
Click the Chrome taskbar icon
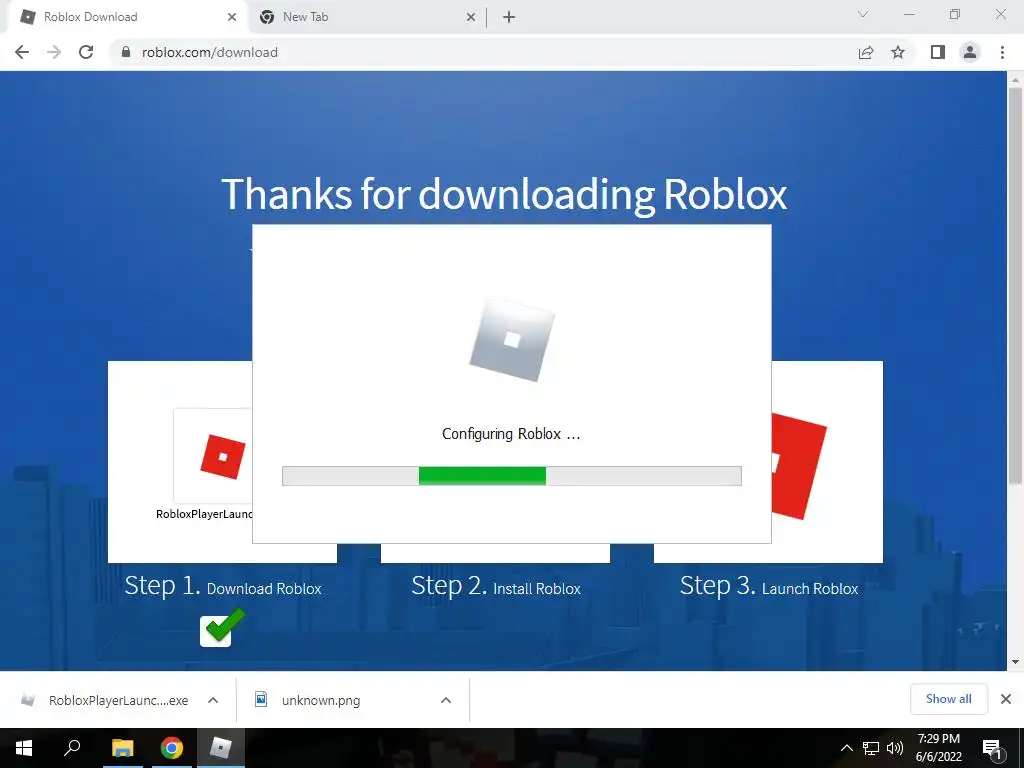172,748
